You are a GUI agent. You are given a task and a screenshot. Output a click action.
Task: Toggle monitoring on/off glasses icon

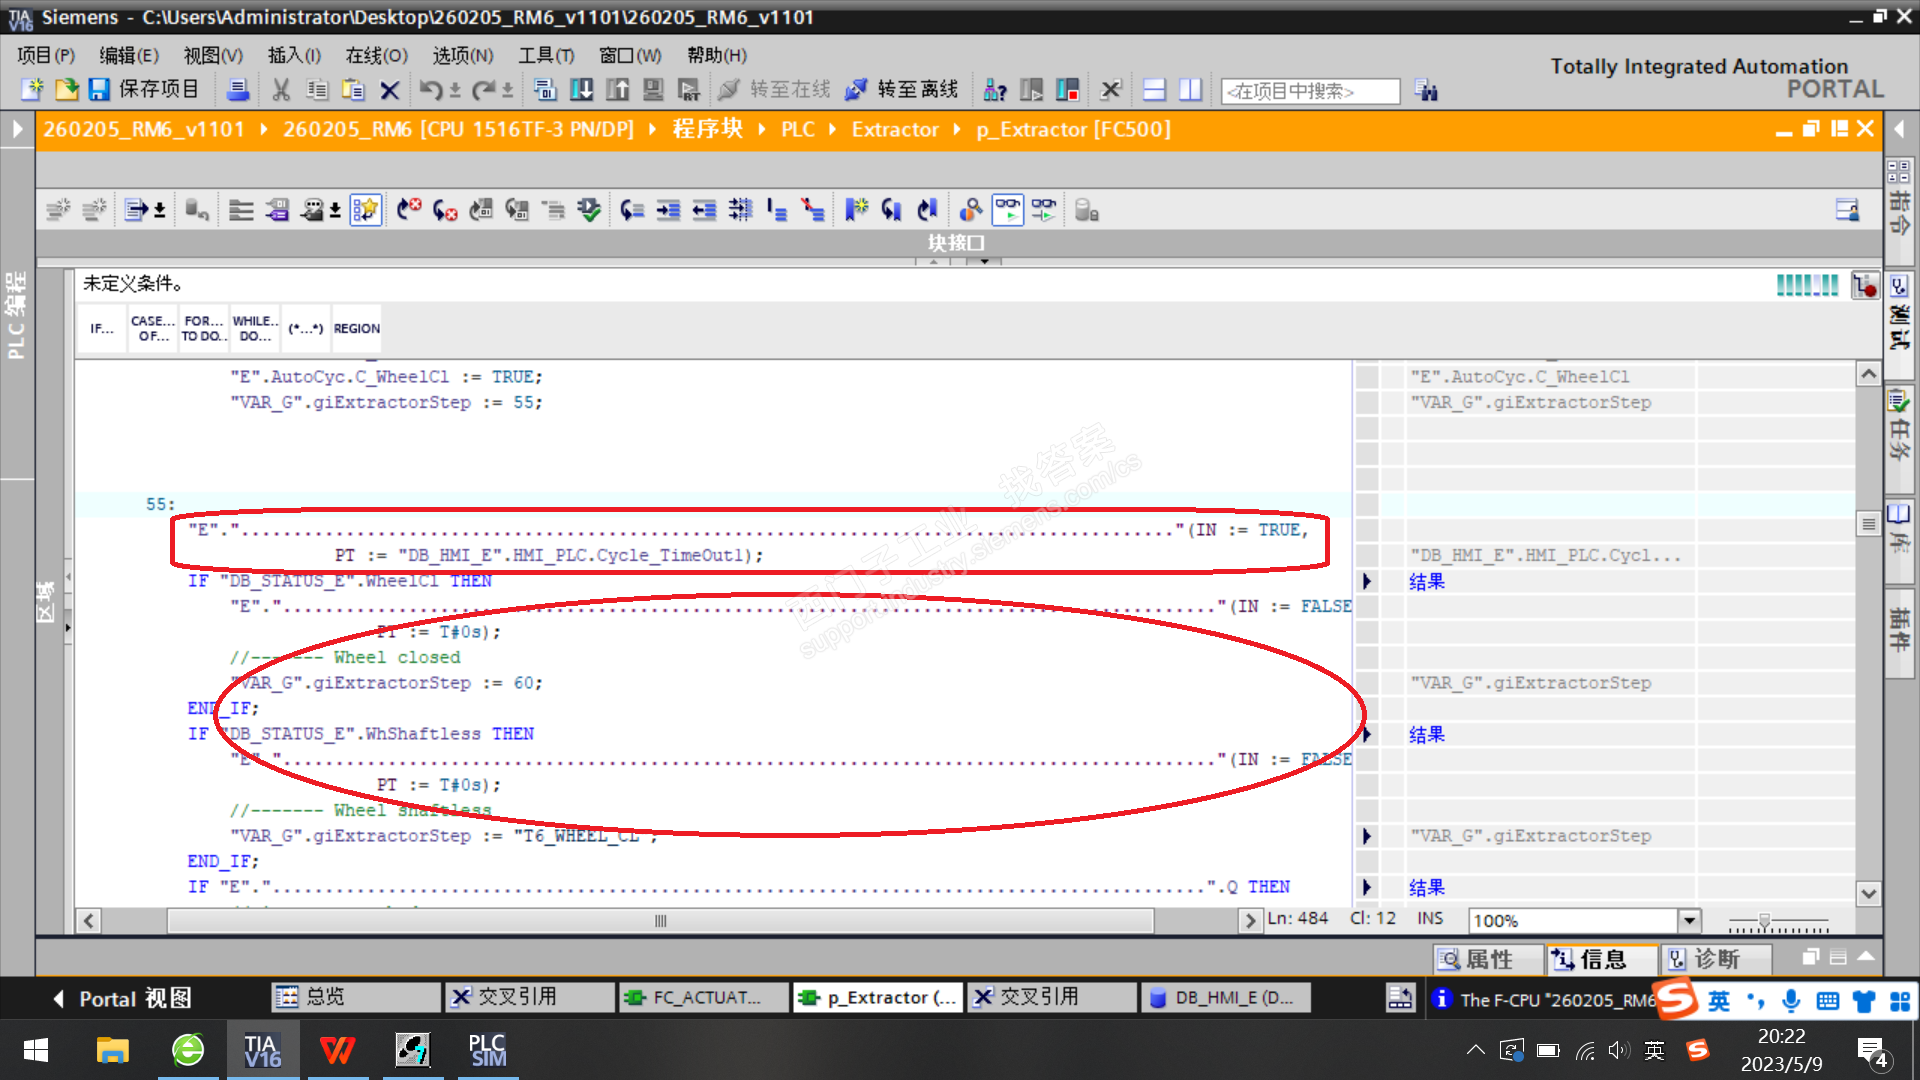tap(1008, 210)
